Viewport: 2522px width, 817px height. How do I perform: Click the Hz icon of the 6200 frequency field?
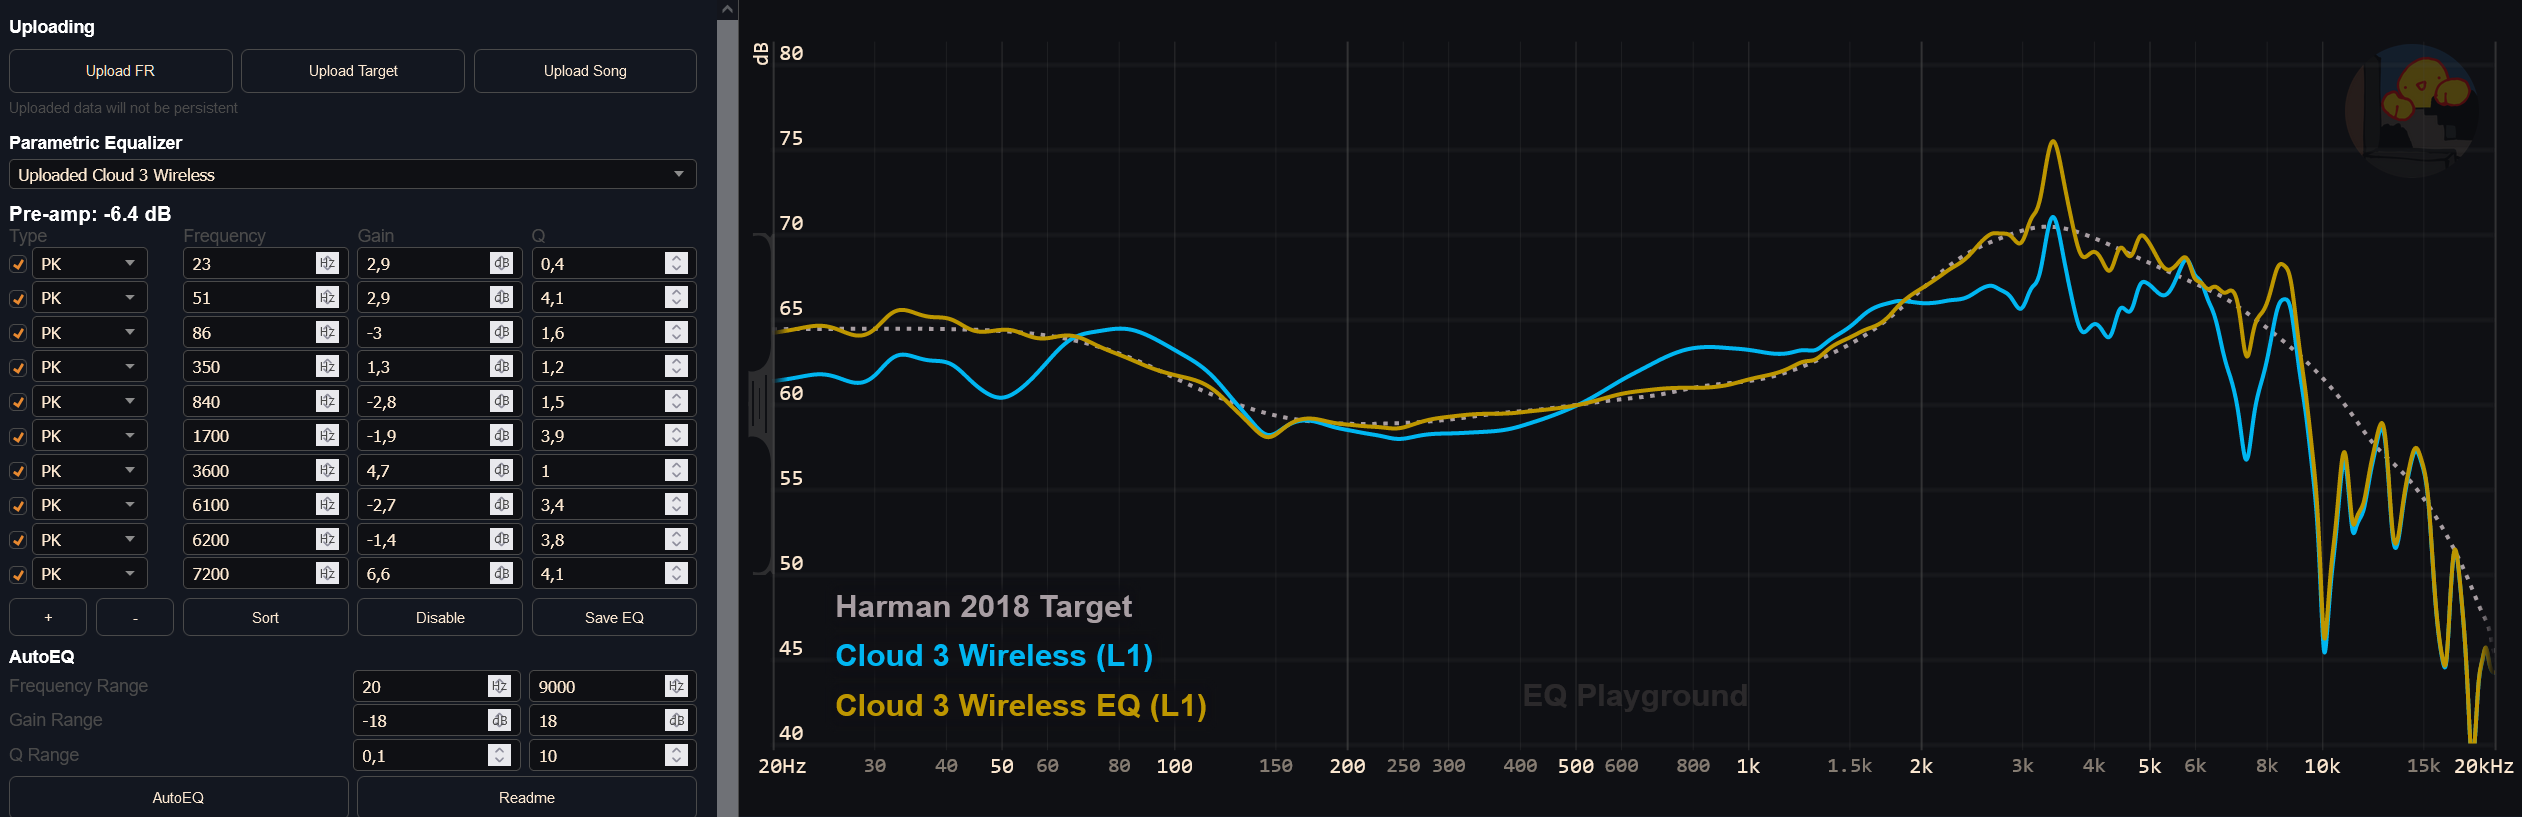(327, 539)
